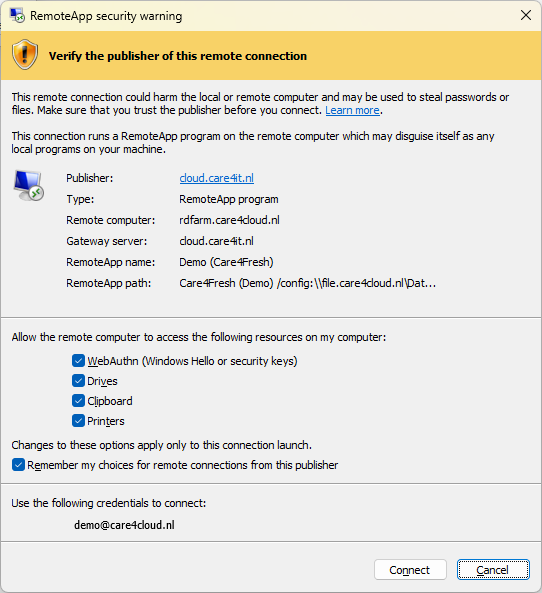Open the cloud.care4it.nl publisher link

[x=216, y=178]
